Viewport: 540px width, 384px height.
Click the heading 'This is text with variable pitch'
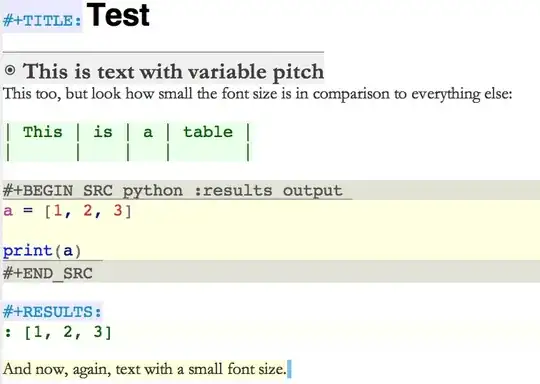[173, 72]
